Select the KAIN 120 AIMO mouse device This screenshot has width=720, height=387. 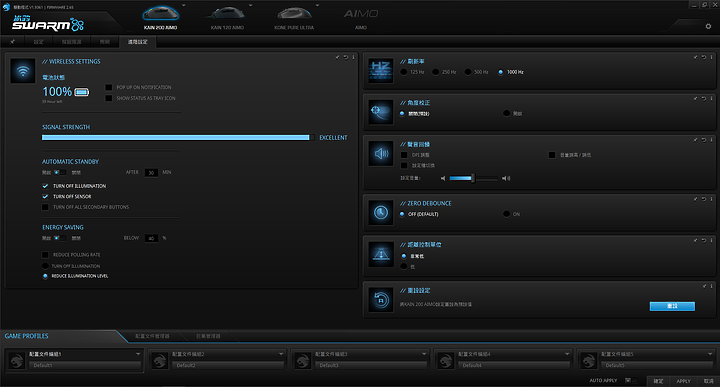(227, 16)
